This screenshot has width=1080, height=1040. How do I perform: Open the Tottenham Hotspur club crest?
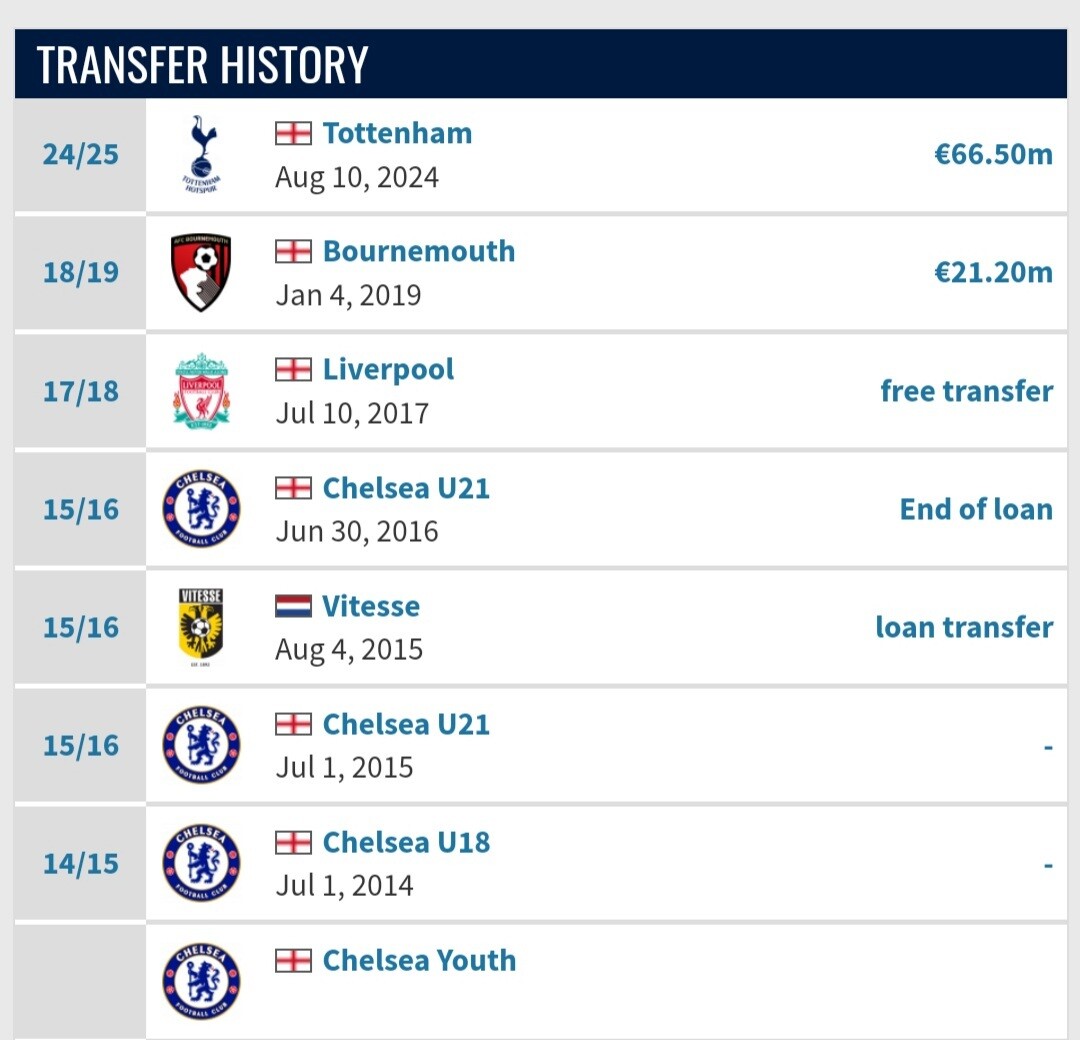pos(201,154)
